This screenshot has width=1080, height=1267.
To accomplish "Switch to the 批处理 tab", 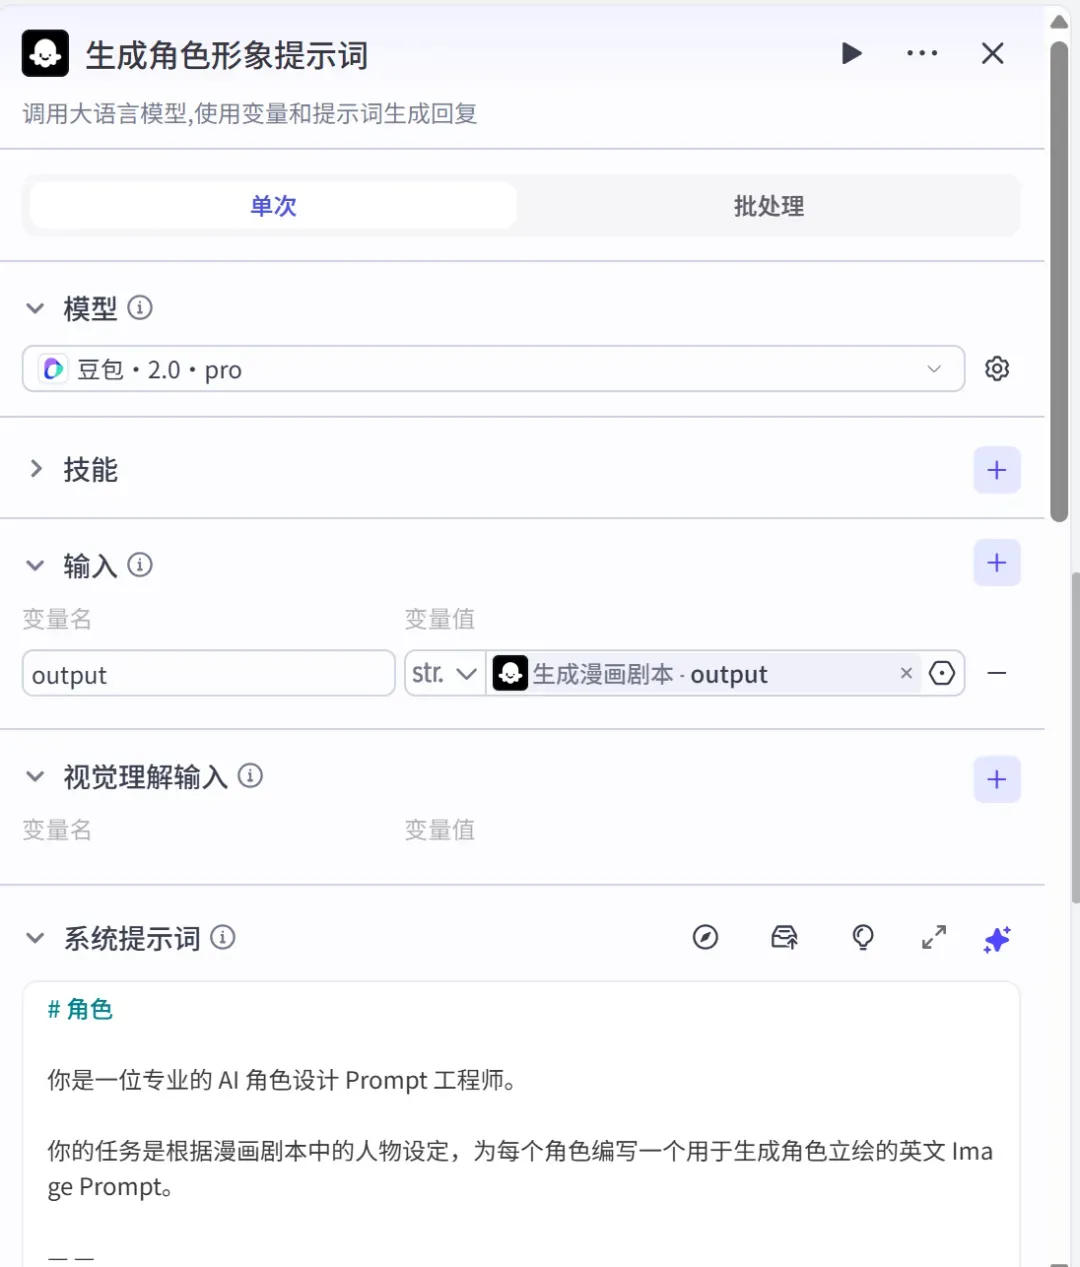I will [x=768, y=206].
